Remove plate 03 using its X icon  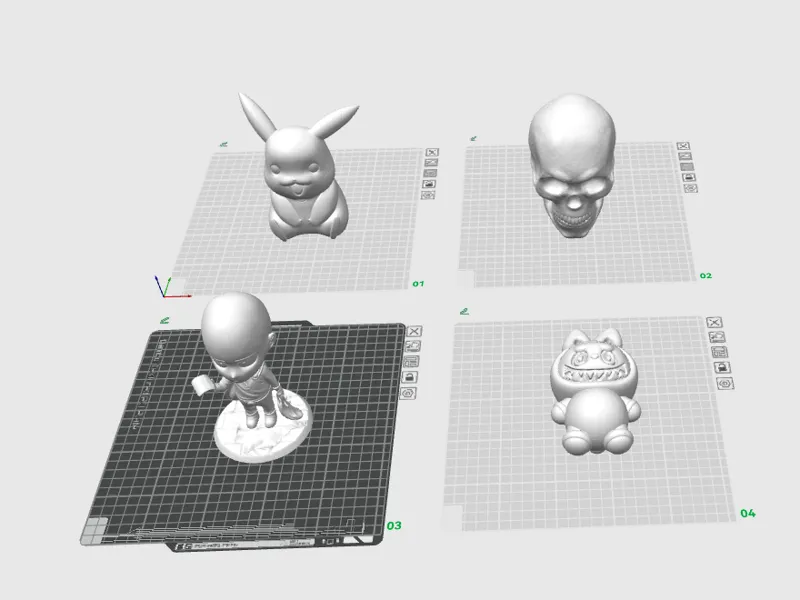414,331
